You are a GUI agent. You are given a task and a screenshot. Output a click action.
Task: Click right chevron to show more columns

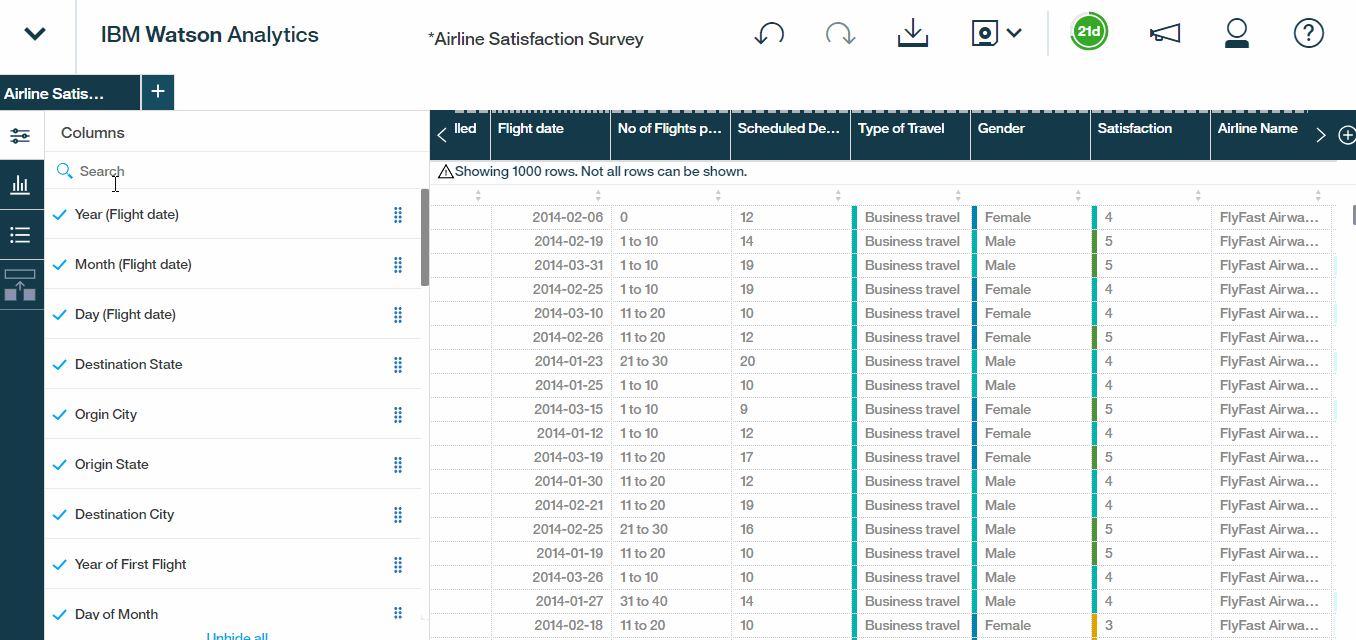click(x=1320, y=135)
